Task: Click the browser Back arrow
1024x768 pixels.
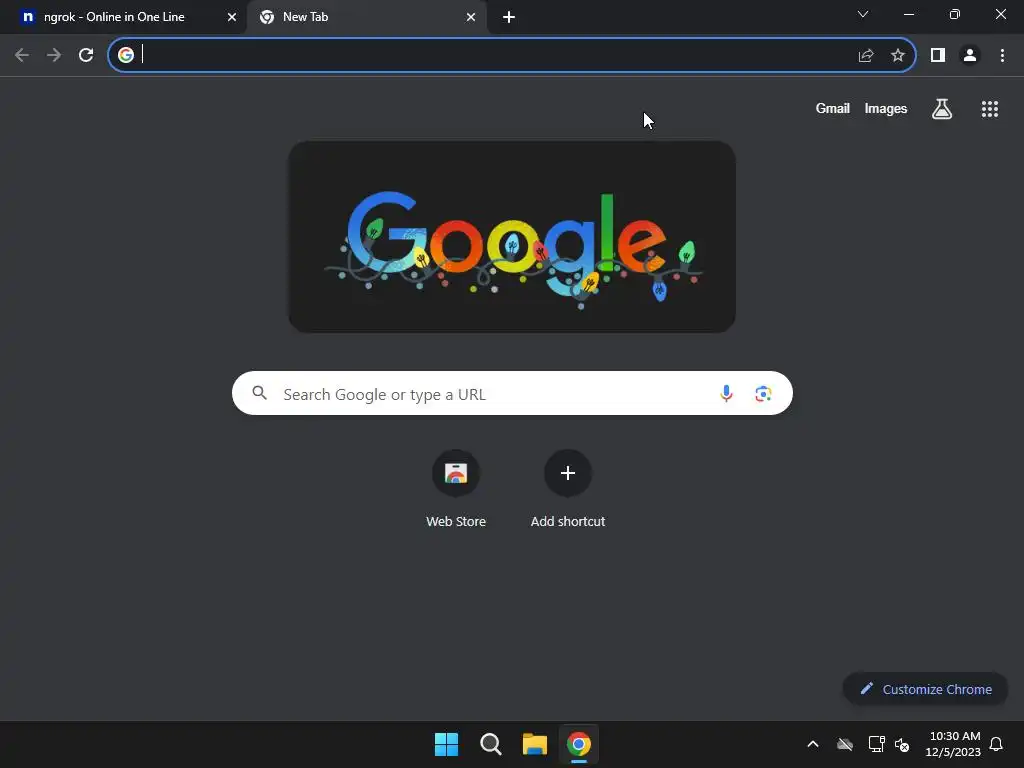Action: tap(22, 56)
